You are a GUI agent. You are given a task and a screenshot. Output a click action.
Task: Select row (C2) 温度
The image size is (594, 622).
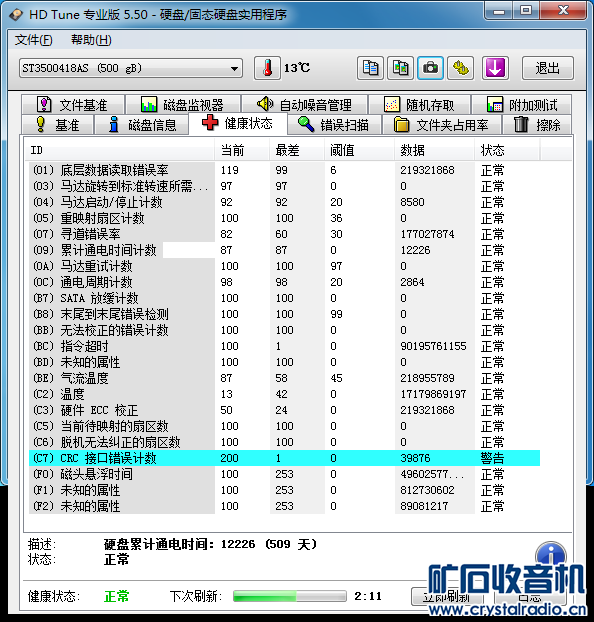pos(284,394)
